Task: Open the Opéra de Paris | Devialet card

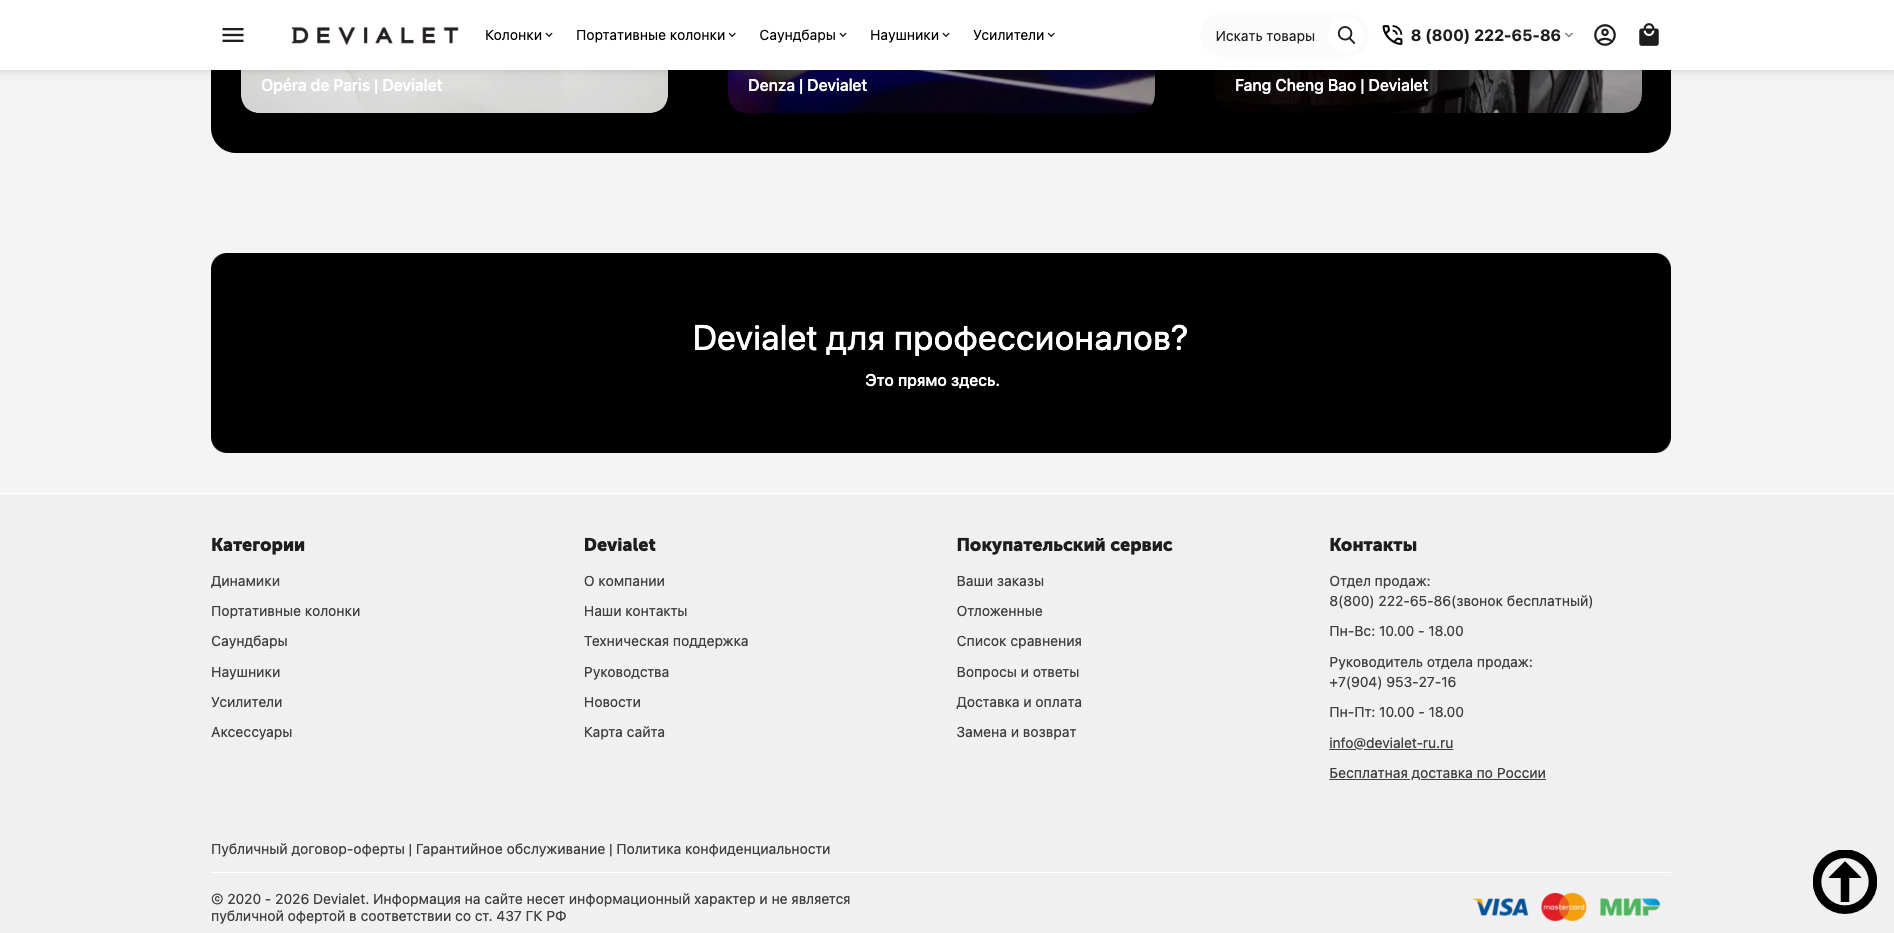Action: [454, 91]
